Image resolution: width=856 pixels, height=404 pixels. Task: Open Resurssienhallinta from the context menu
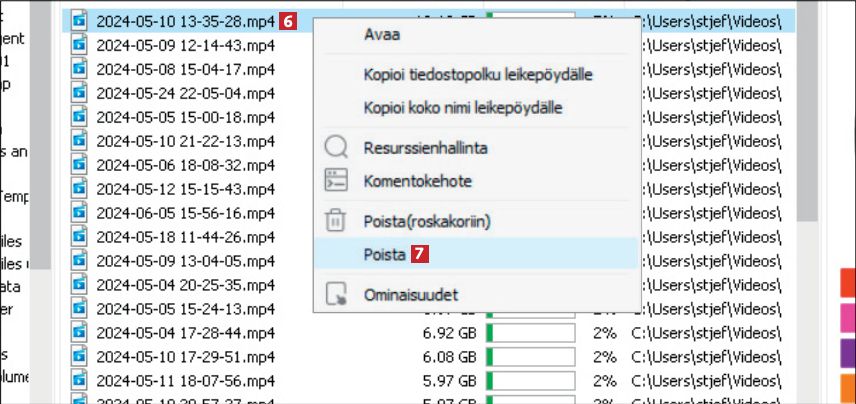click(x=424, y=149)
